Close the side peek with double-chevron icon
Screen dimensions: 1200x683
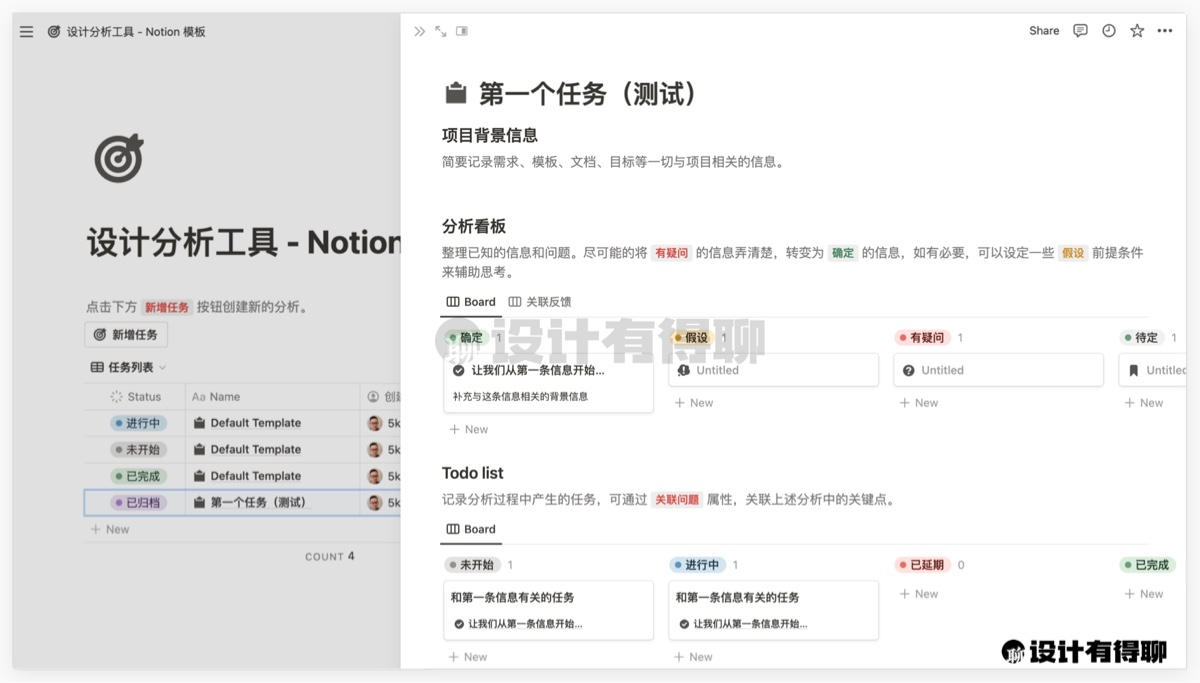click(x=420, y=31)
